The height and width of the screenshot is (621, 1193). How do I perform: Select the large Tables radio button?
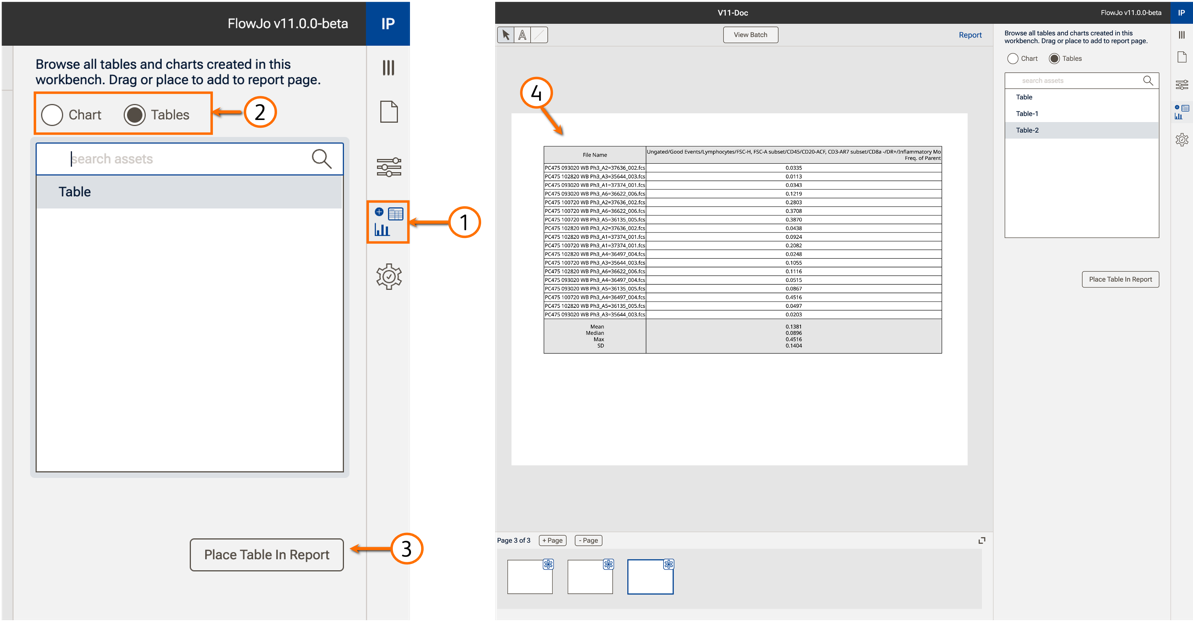[135, 115]
